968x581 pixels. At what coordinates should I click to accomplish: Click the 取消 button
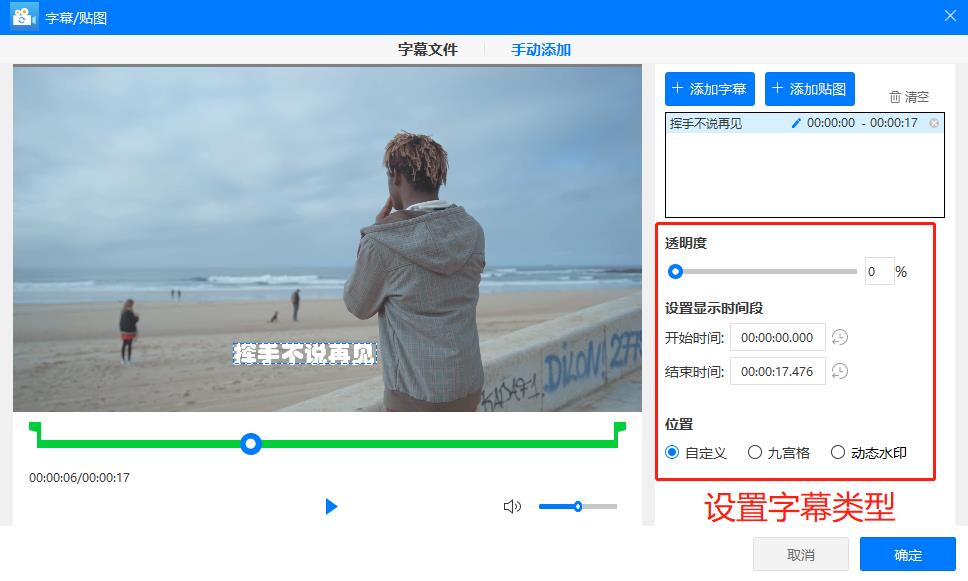pyautogui.click(x=801, y=554)
